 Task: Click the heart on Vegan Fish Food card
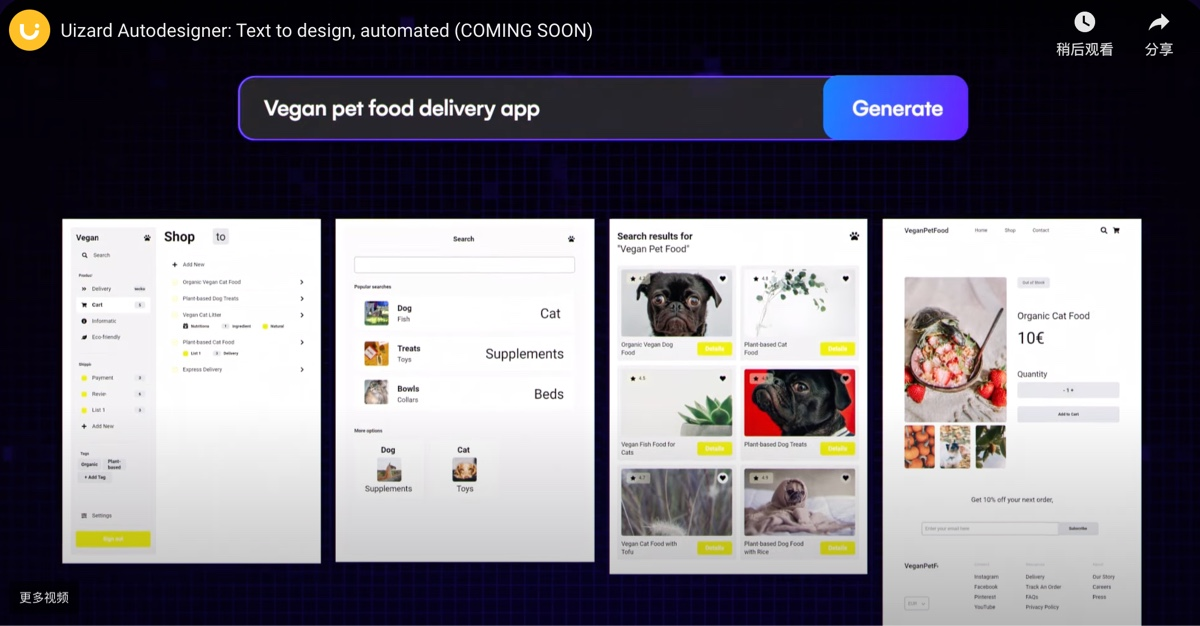[722, 378]
